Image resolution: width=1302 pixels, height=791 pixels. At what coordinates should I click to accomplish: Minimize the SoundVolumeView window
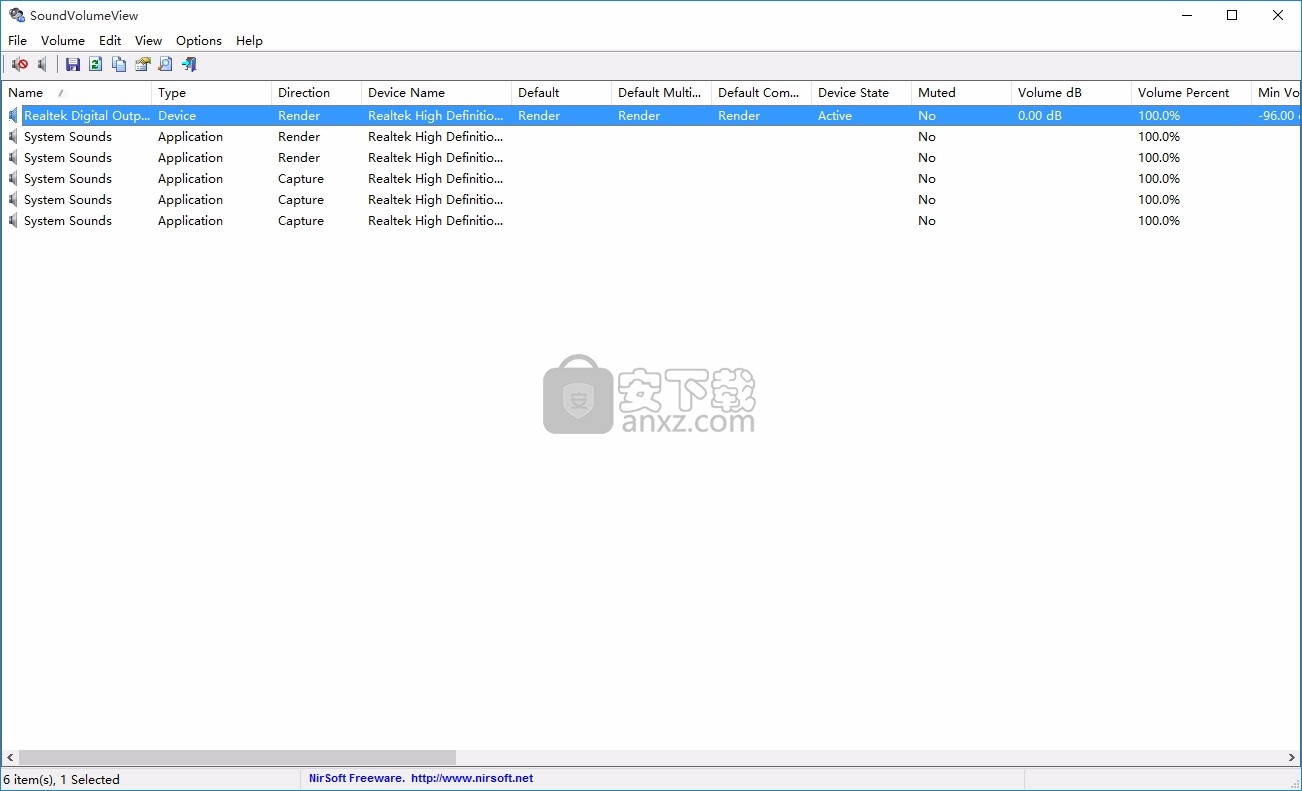tap(1186, 15)
